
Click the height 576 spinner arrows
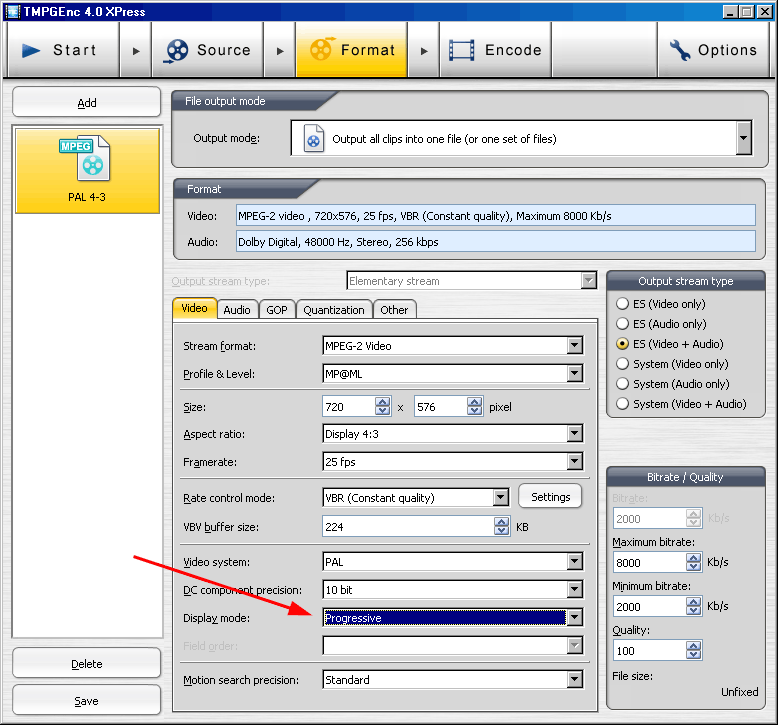(x=474, y=406)
